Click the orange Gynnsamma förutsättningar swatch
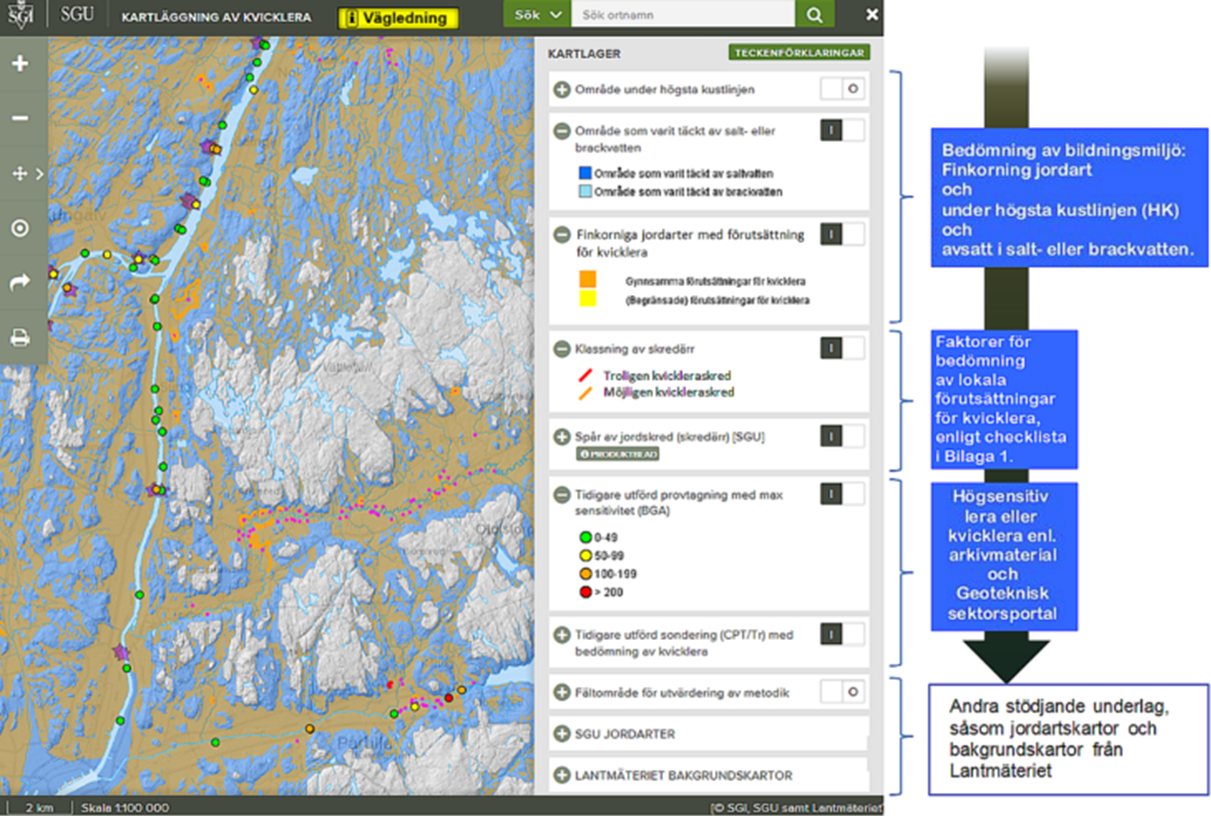1211x816 pixels. click(588, 279)
